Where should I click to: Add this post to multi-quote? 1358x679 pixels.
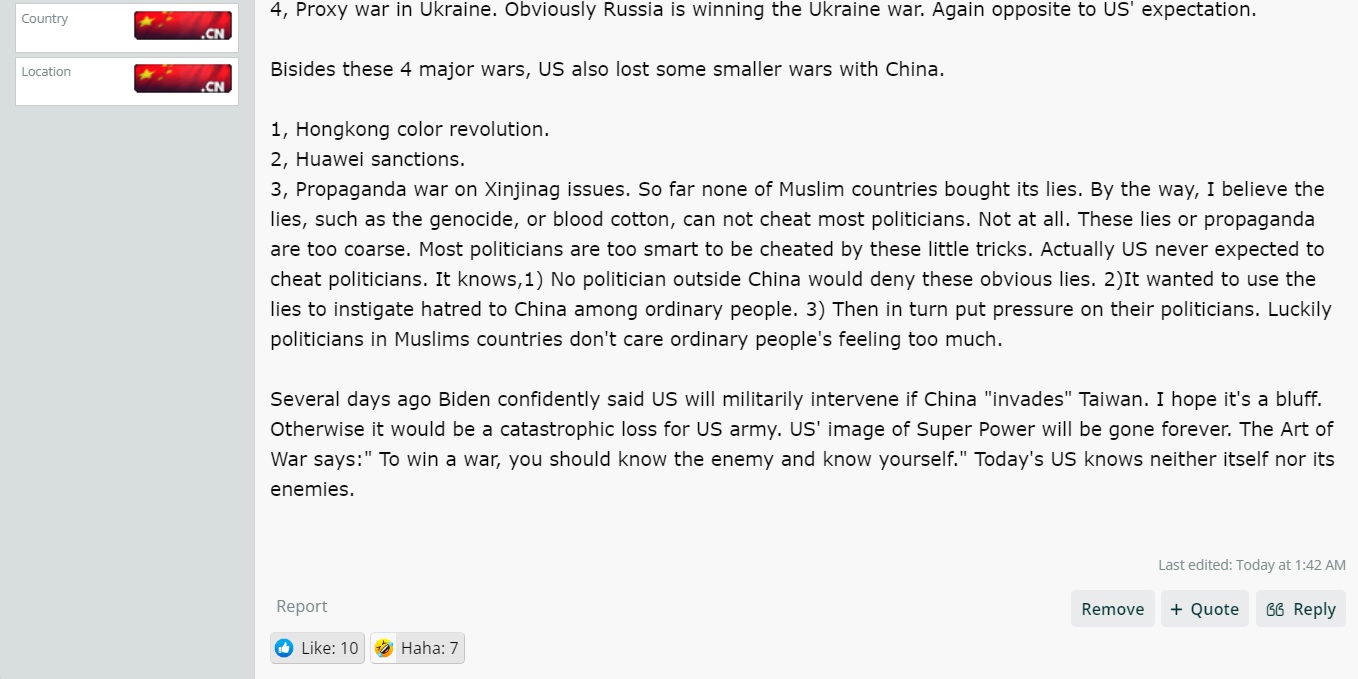1204,609
